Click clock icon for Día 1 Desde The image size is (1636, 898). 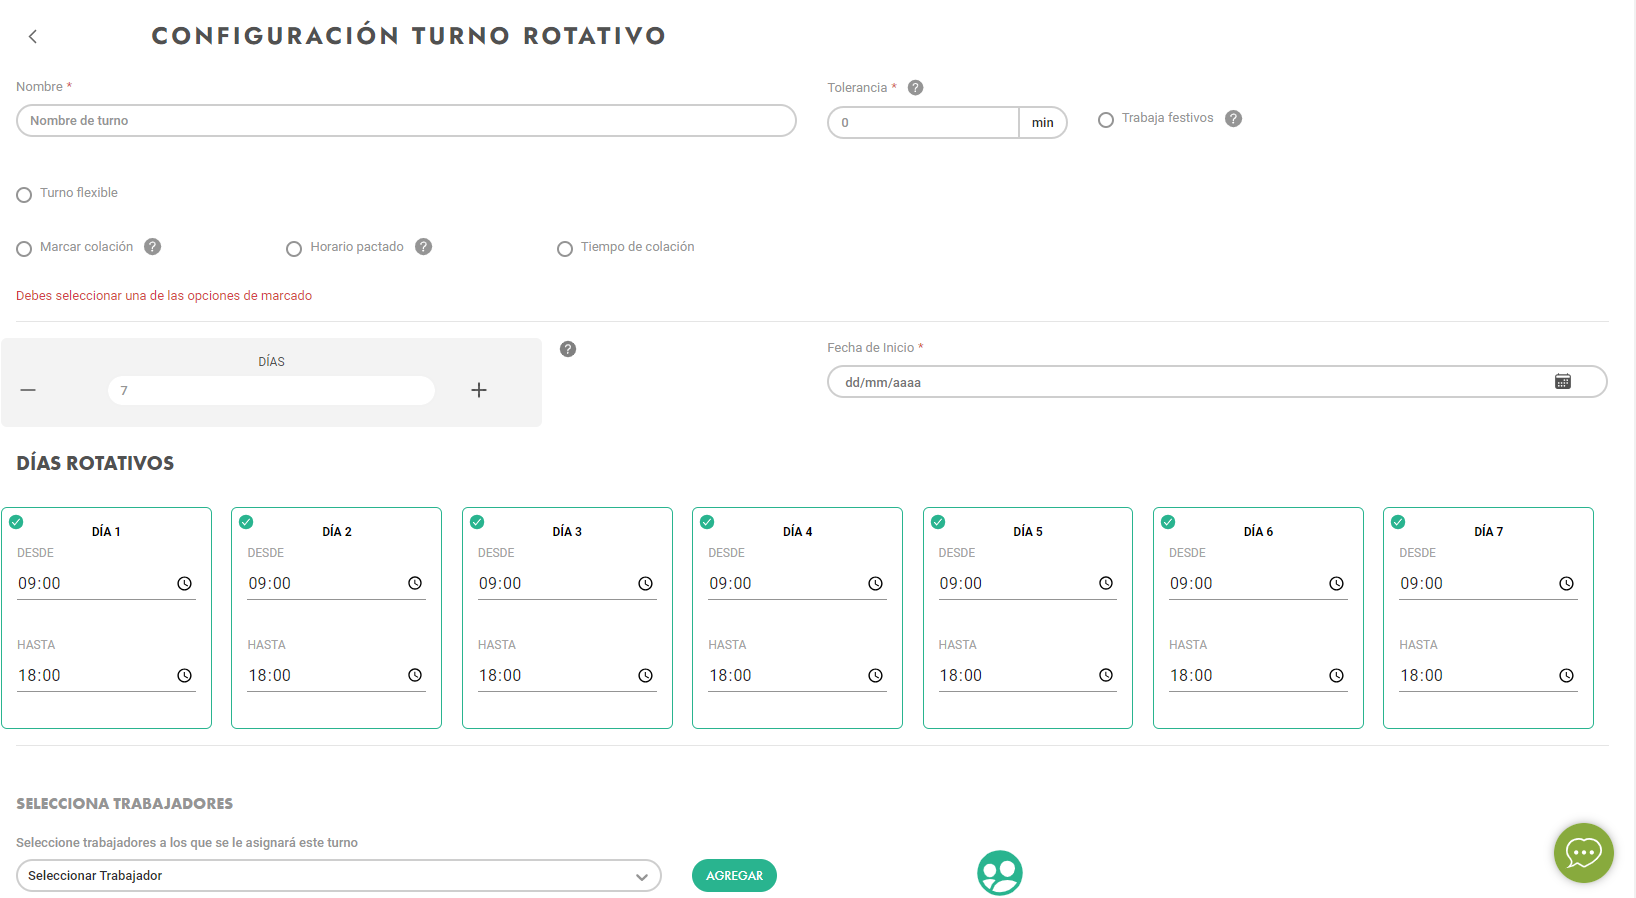184,584
